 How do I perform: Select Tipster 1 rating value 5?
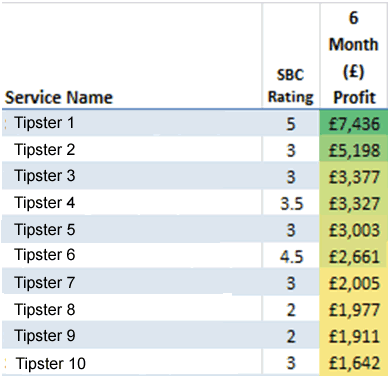point(291,124)
